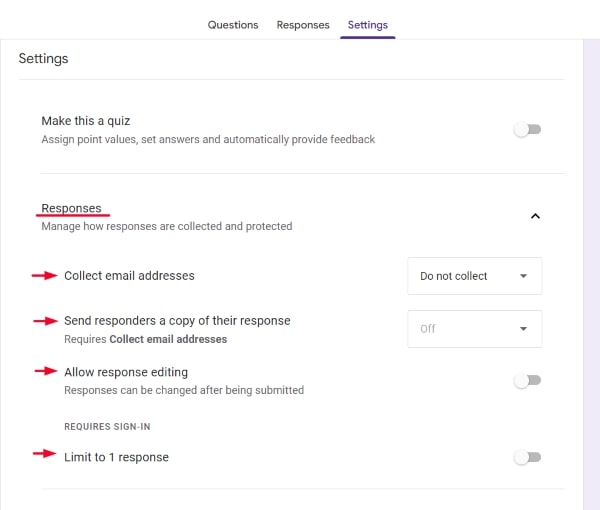600x510 pixels.
Task: Select the Settings tab
Action: click(x=368, y=25)
